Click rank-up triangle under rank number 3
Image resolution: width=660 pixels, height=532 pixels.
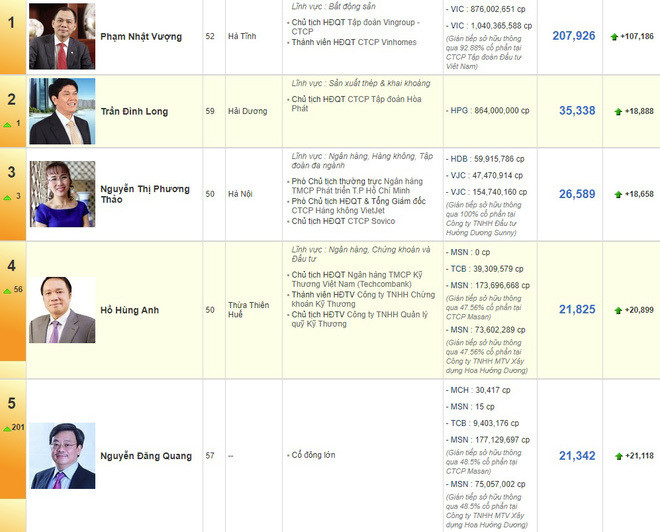click(6, 196)
